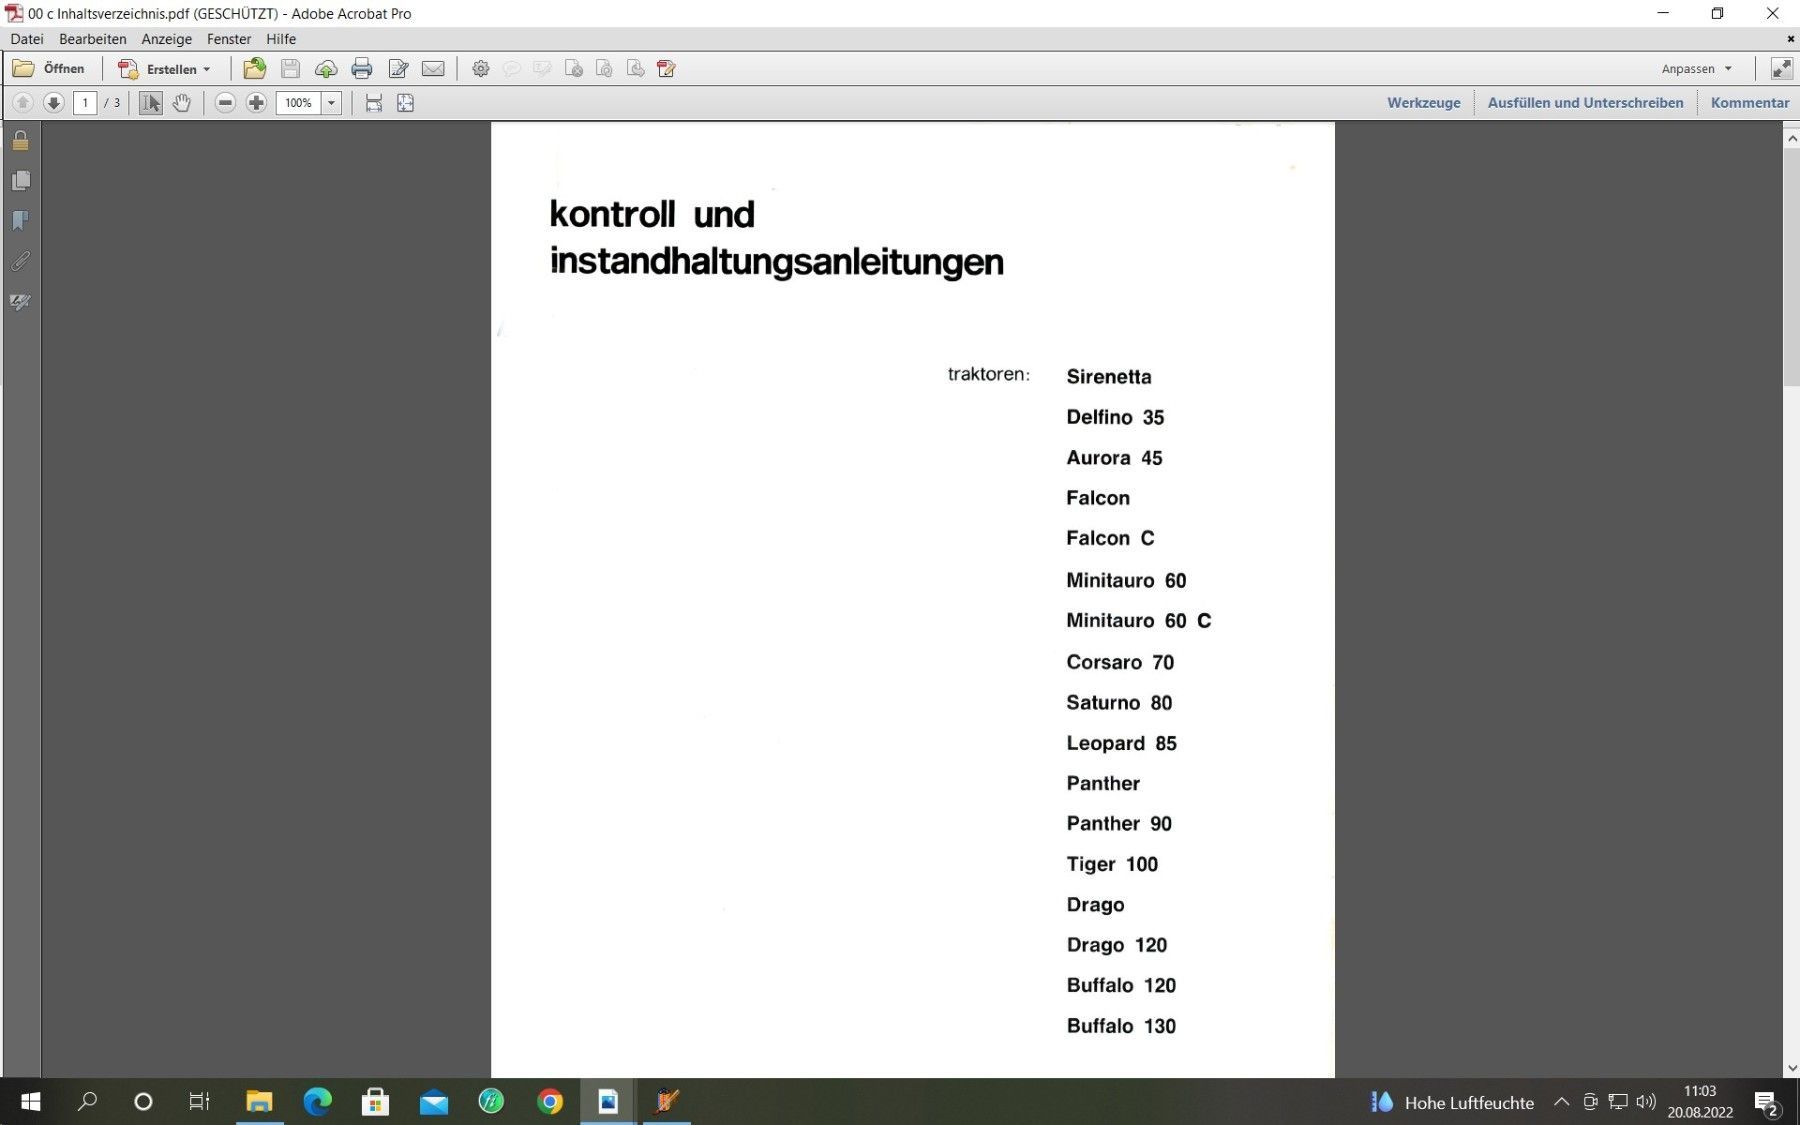Send file via email envelope icon
Viewport: 1800px width, 1125px height.
[x=433, y=69]
